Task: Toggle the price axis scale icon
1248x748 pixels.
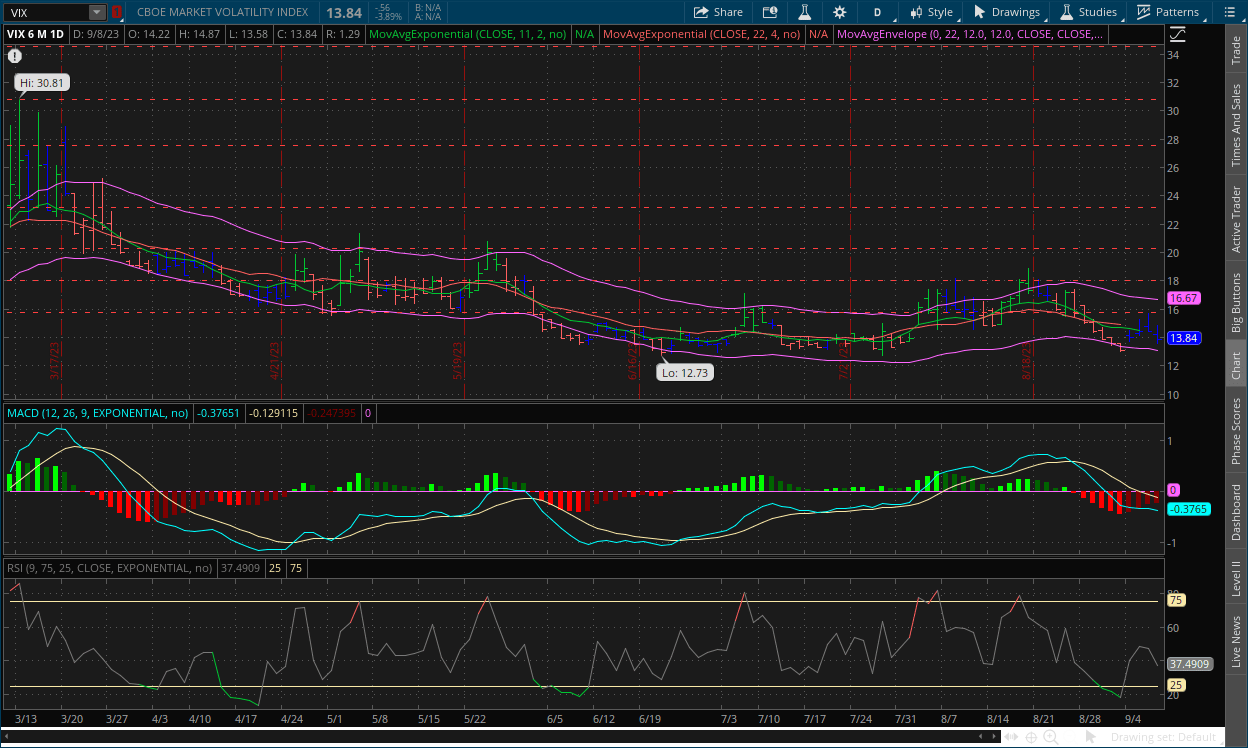Action: point(1179,33)
